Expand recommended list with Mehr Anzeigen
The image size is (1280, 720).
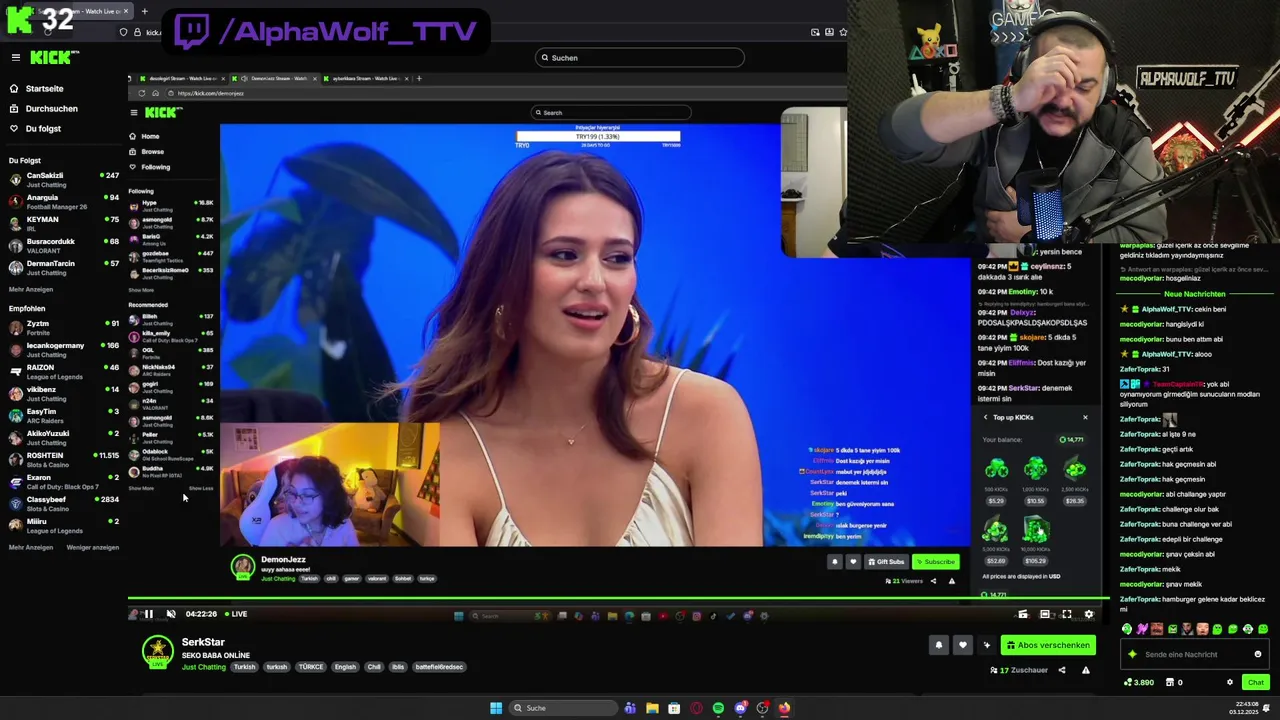point(31,548)
